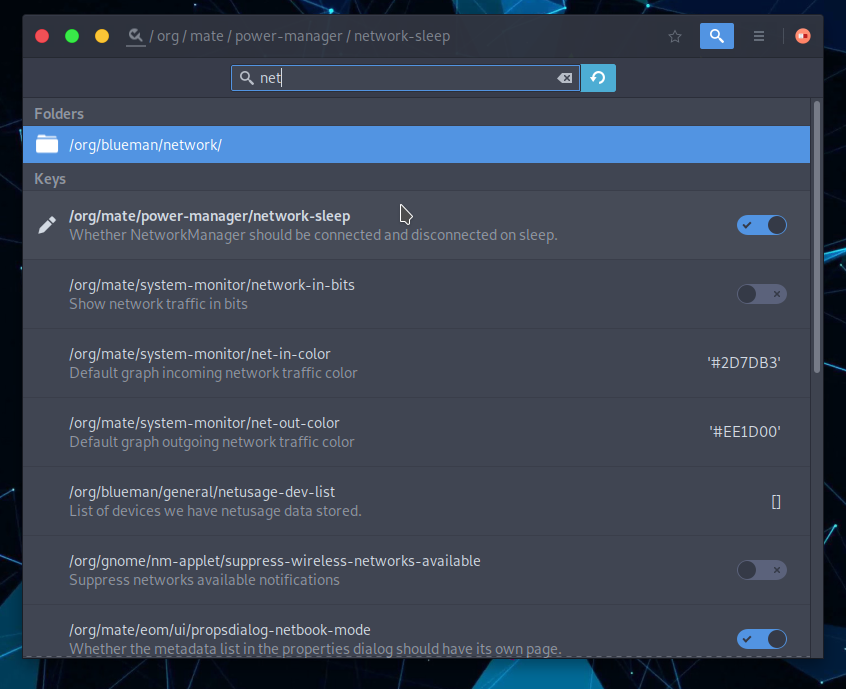The height and width of the screenshot is (689, 846).
Task: Disable the network-sleep toggle switch
Action: pos(762,225)
